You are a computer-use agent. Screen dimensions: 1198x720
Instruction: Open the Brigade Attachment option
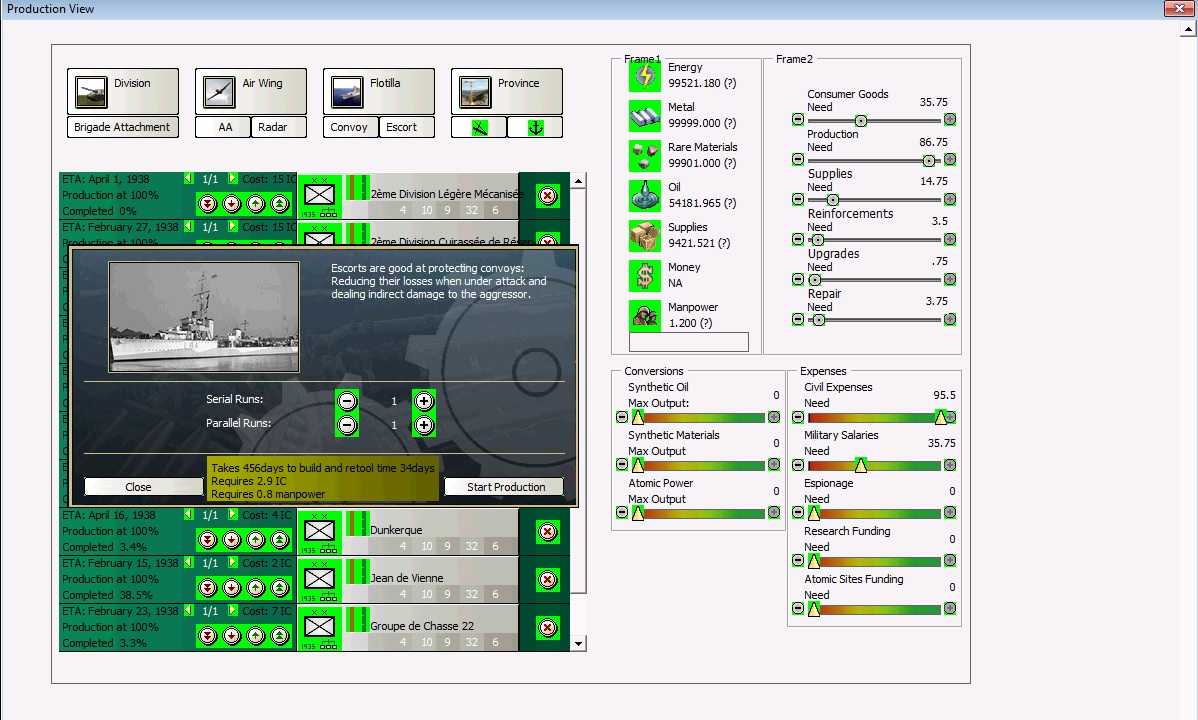[x=122, y=127]
